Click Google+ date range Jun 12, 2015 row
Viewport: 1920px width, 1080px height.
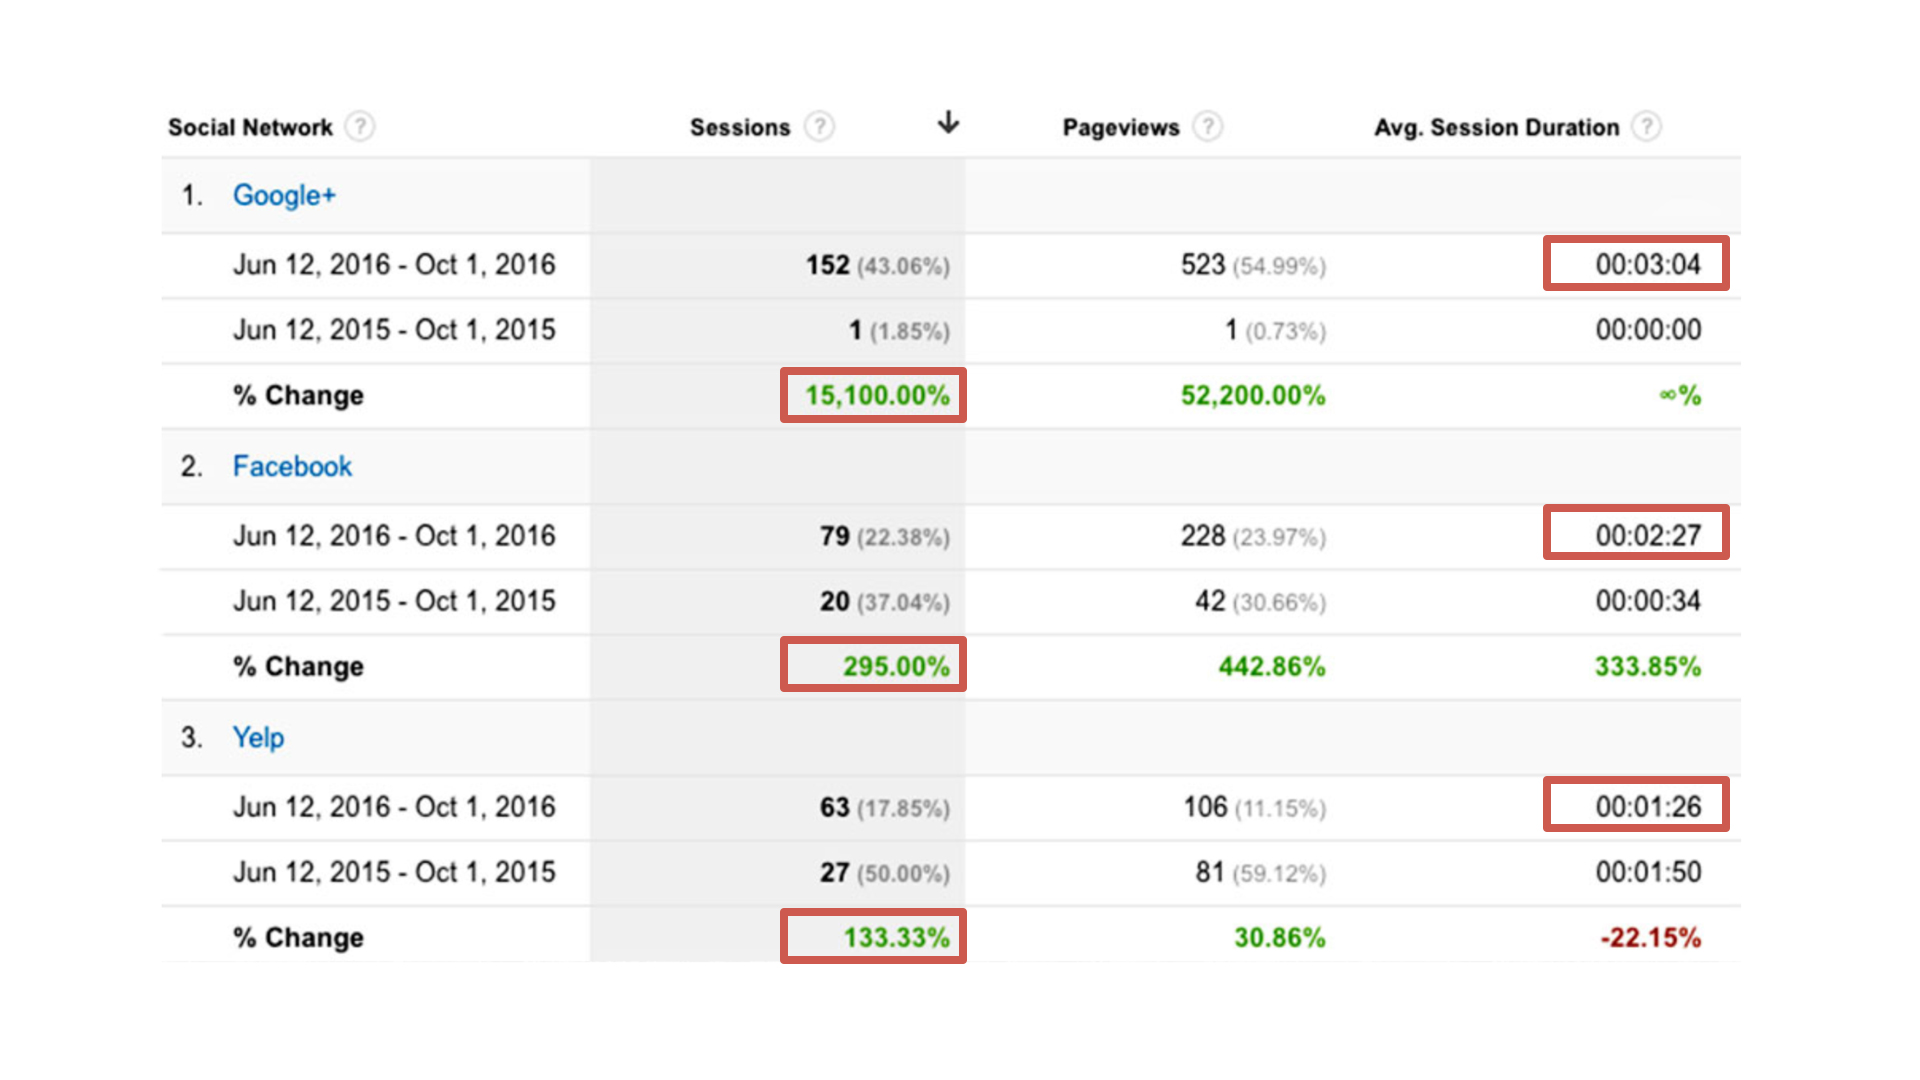[x=394, y=330]
